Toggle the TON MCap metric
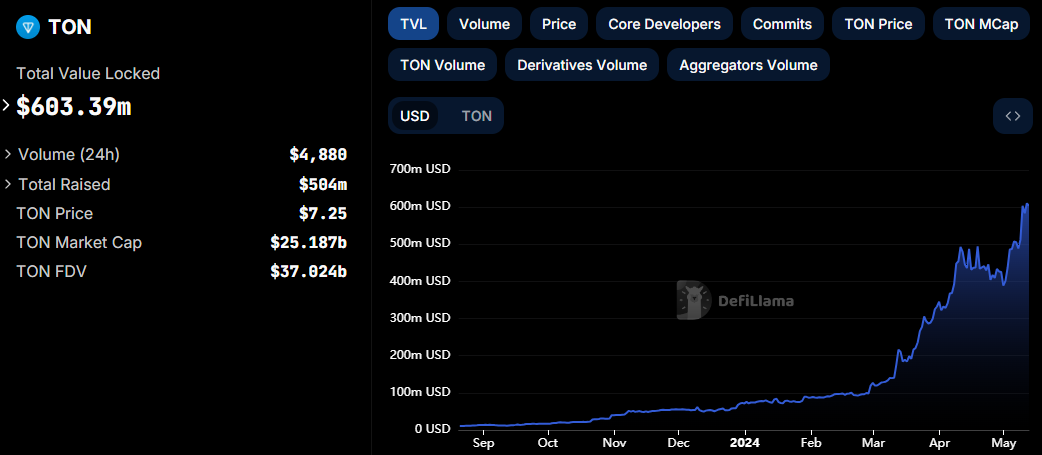The width and height of the screenshot is (1042, 455). 982,24
